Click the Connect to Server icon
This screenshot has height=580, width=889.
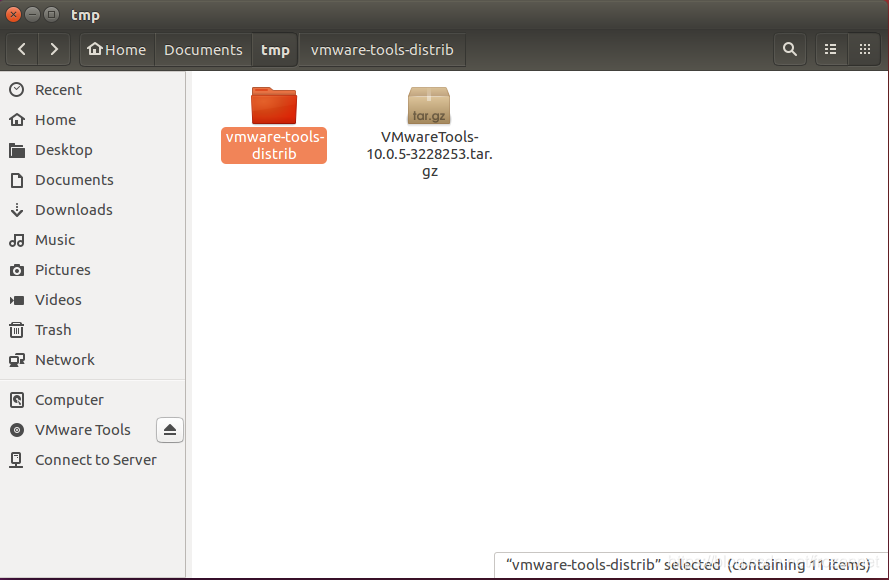click(x=16, y=460)
